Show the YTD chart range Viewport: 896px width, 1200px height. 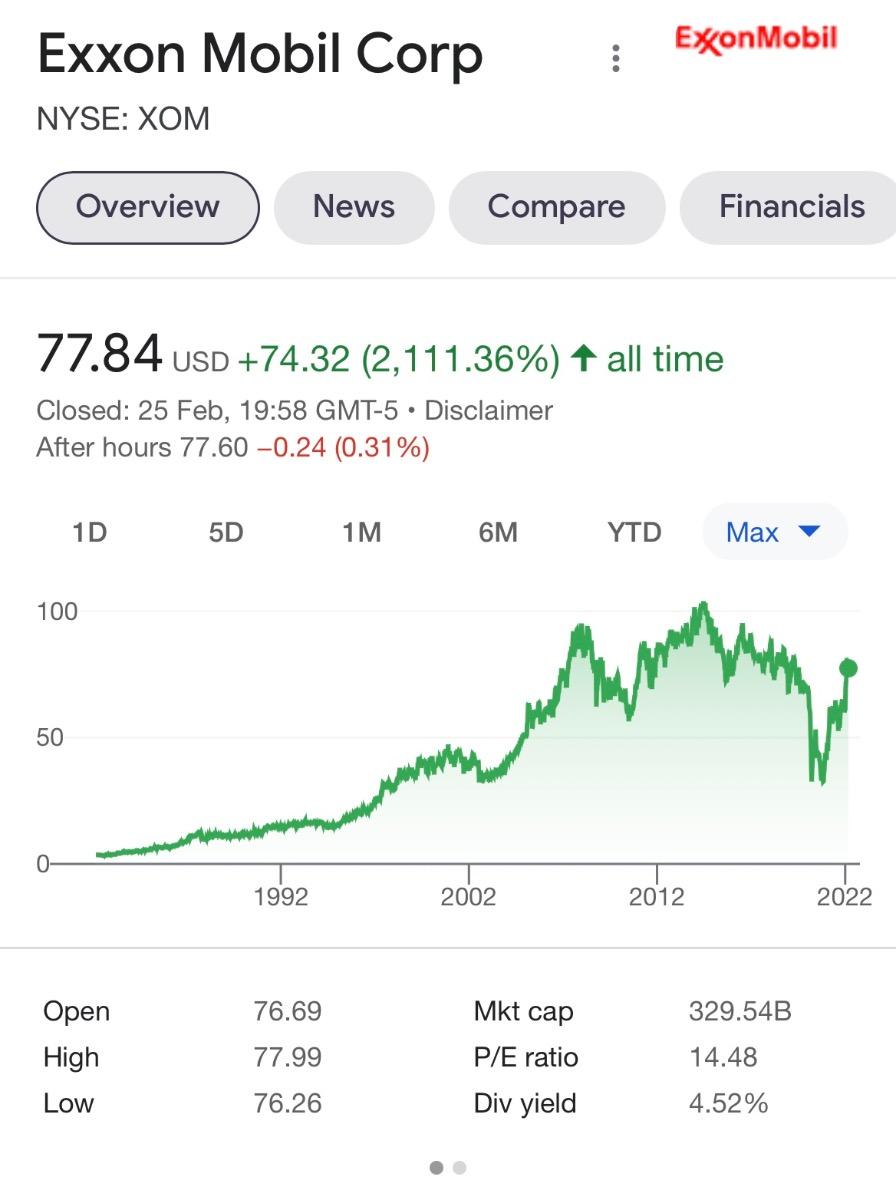pos(634,532)
